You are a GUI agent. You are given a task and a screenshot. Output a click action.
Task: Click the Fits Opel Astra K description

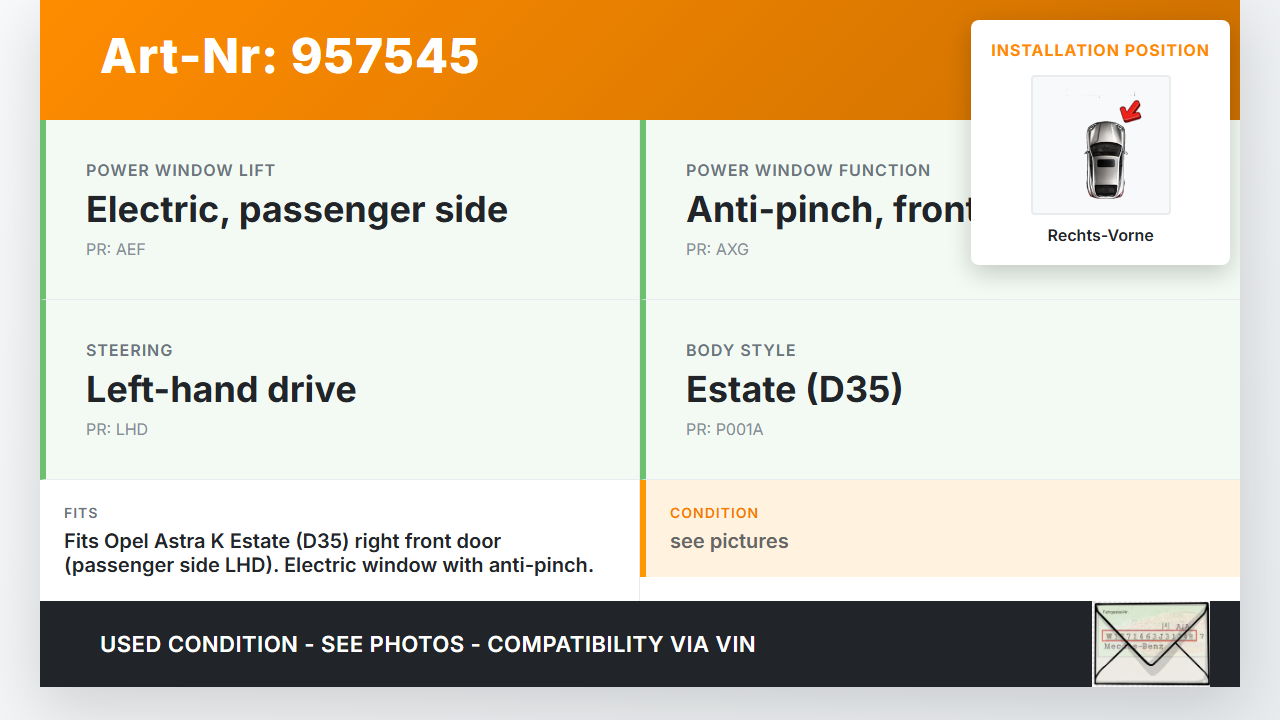click(329, 553)
